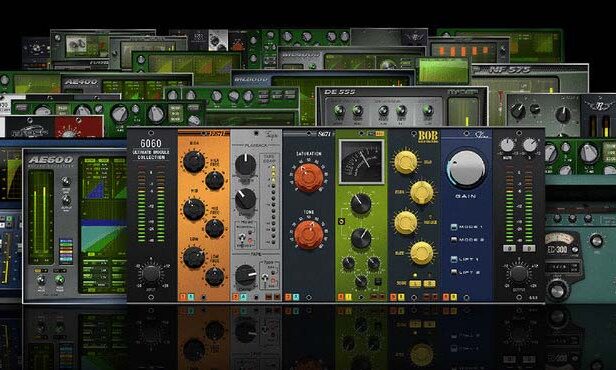Click the MID FREQ knob on orange EQ

pos(214,228)
